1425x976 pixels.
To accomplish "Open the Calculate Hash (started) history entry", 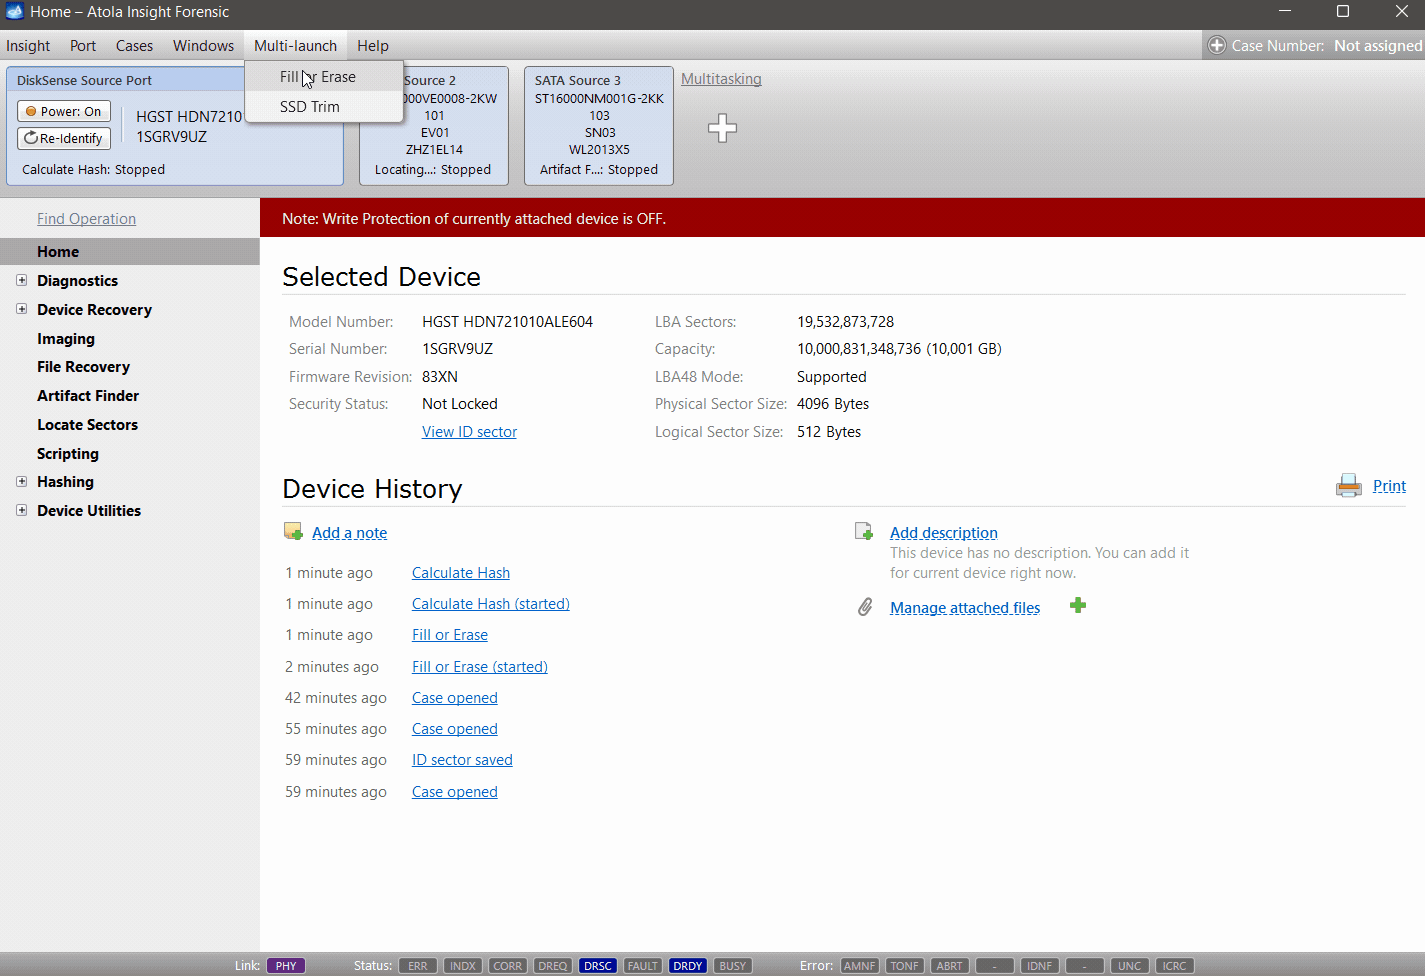I will click(x=491, y=604).
